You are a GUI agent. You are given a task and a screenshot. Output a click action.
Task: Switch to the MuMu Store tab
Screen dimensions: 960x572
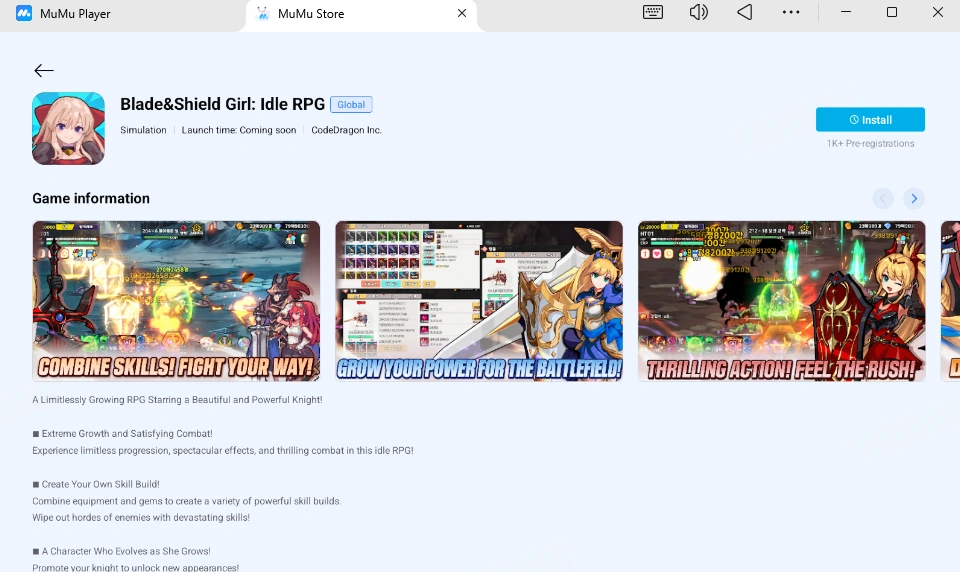[x=361, y=14]
